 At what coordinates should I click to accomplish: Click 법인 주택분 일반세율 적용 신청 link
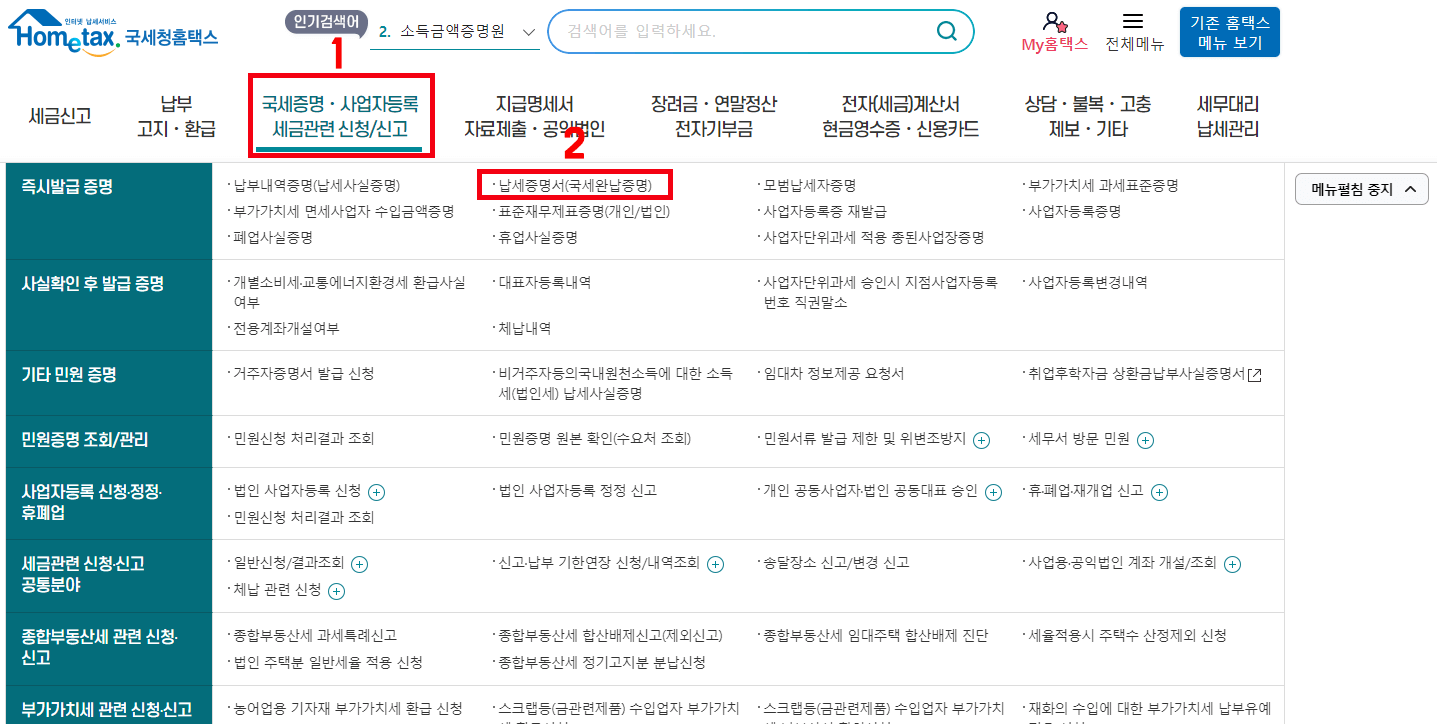tap(327, 662)
